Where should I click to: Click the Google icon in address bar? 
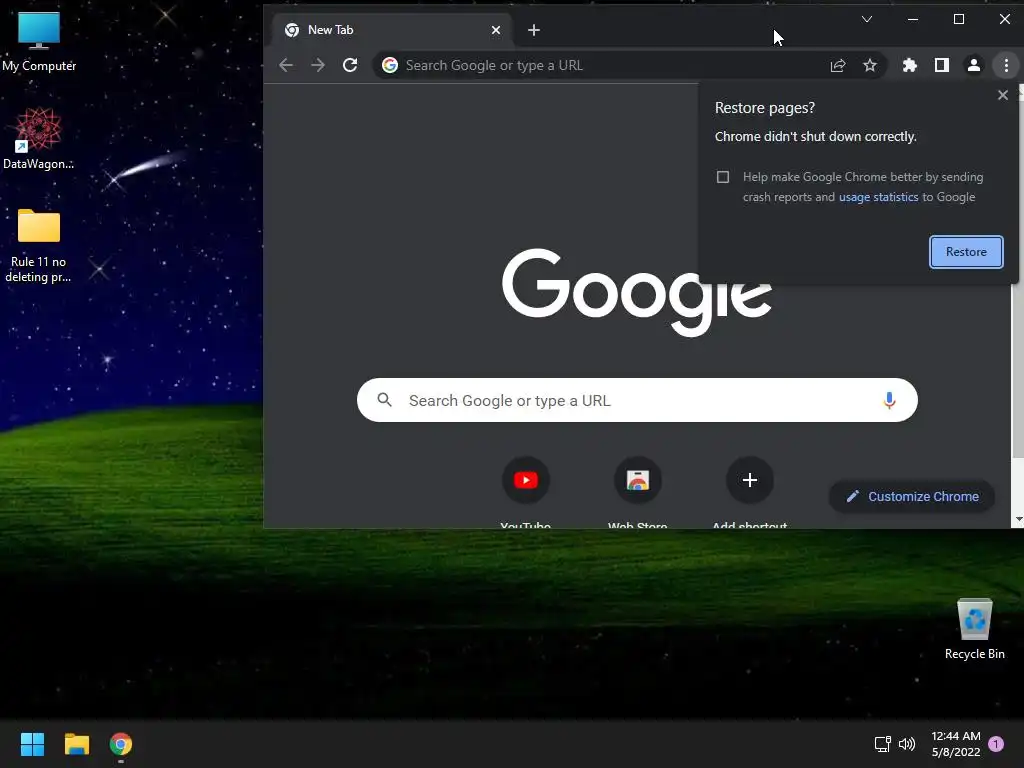pyautogui.click(x=390, y=65)
